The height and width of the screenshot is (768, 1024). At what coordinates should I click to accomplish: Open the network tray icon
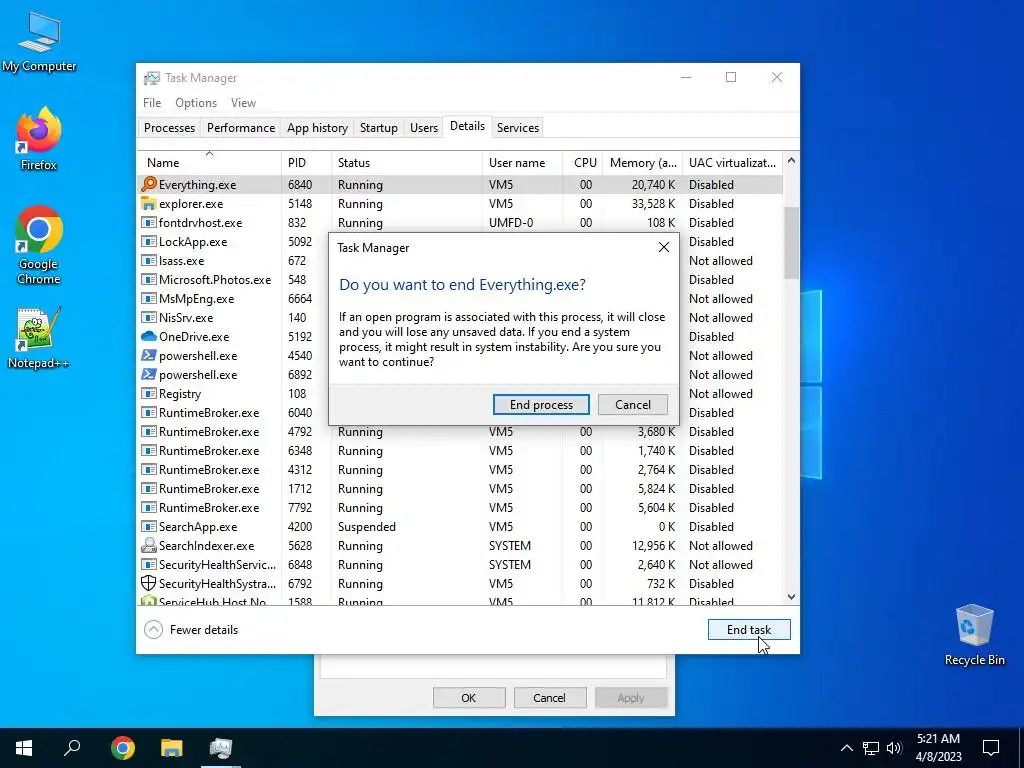point(871,748)
